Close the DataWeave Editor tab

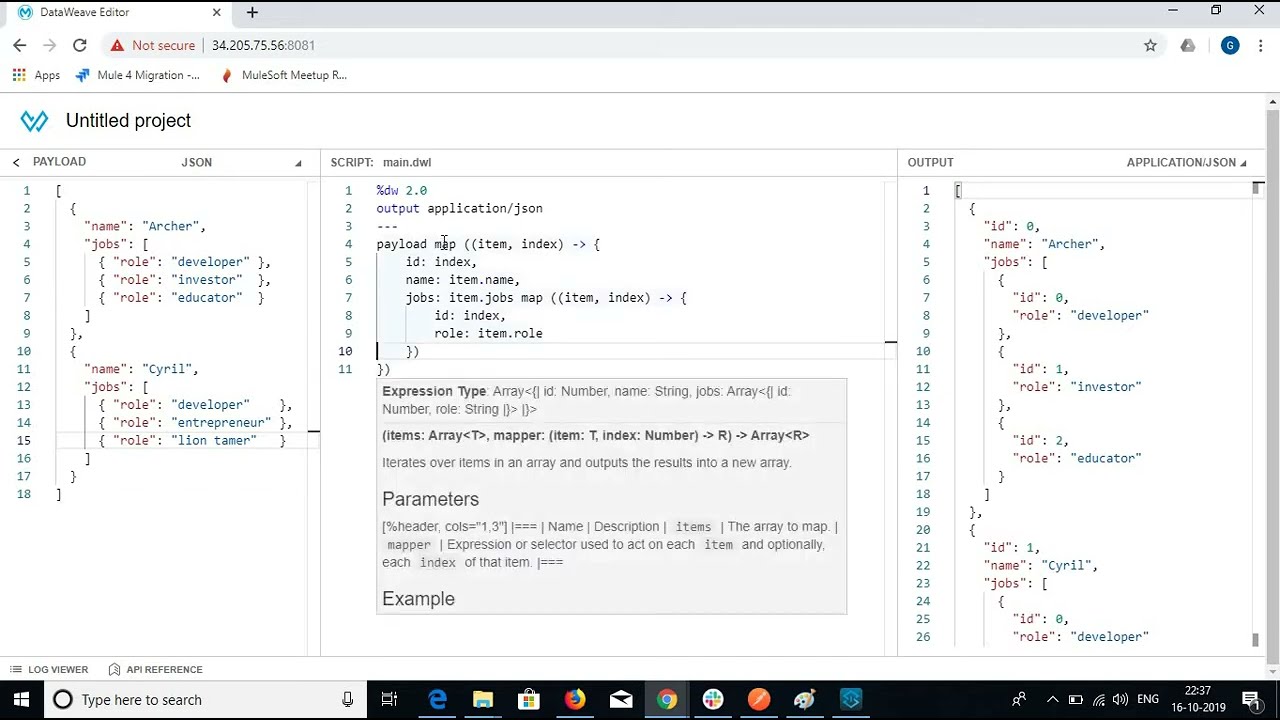coord(217,12)
